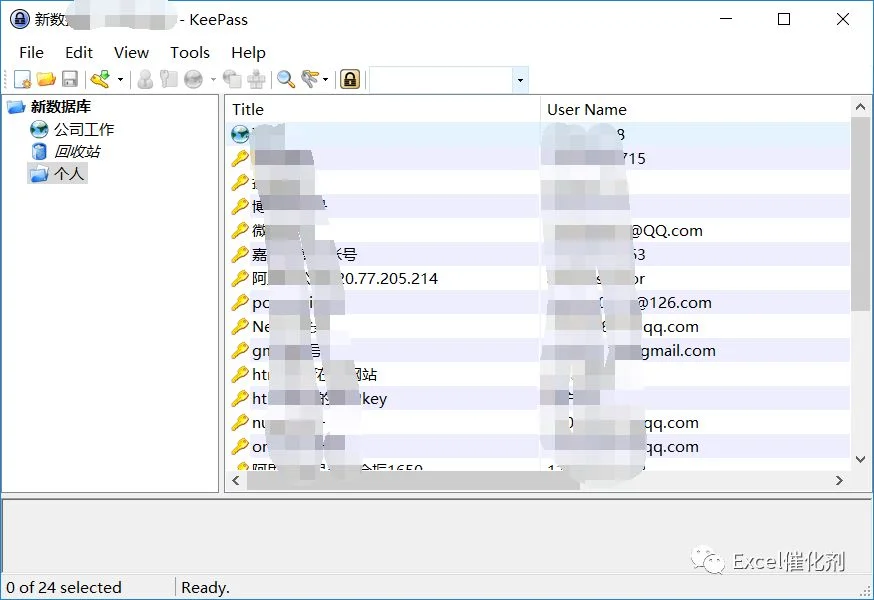Open the quick search dropdown arrow
This screenshot has width=874, height=600.
coord(520,80)
